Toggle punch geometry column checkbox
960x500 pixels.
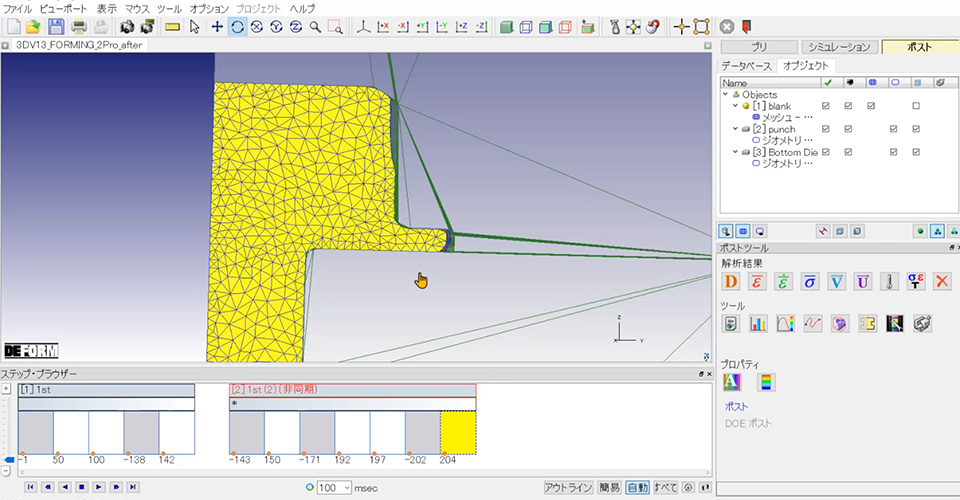click(x=893, y=129)
